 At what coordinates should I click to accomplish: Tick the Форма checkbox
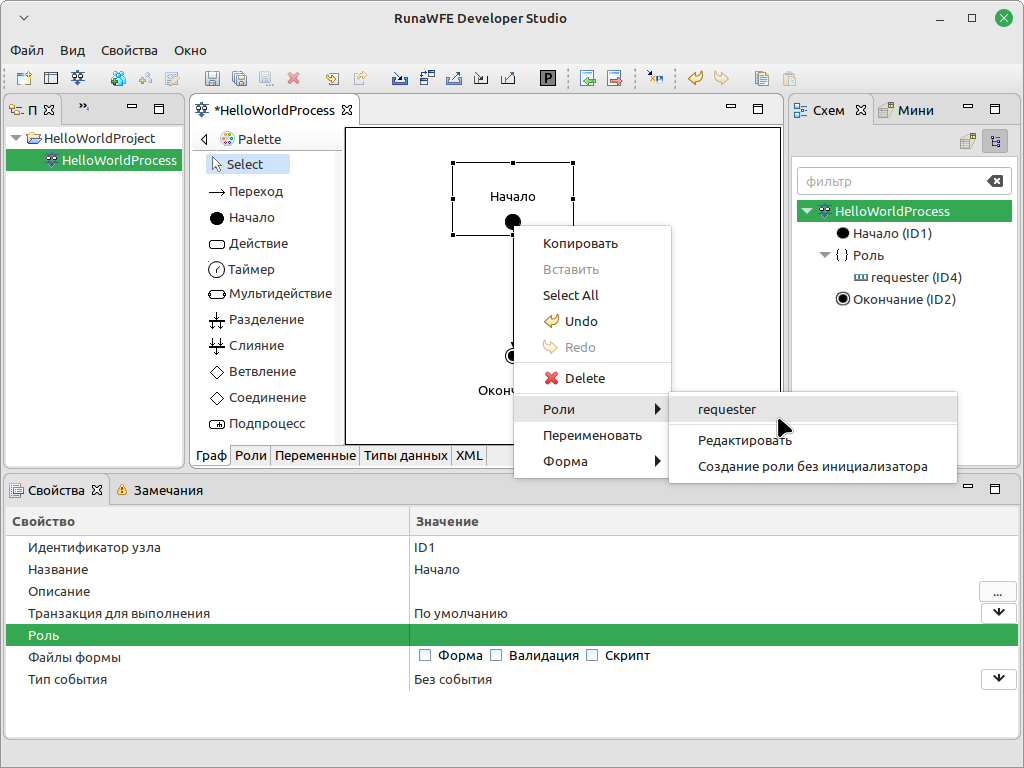coord(425,655)
